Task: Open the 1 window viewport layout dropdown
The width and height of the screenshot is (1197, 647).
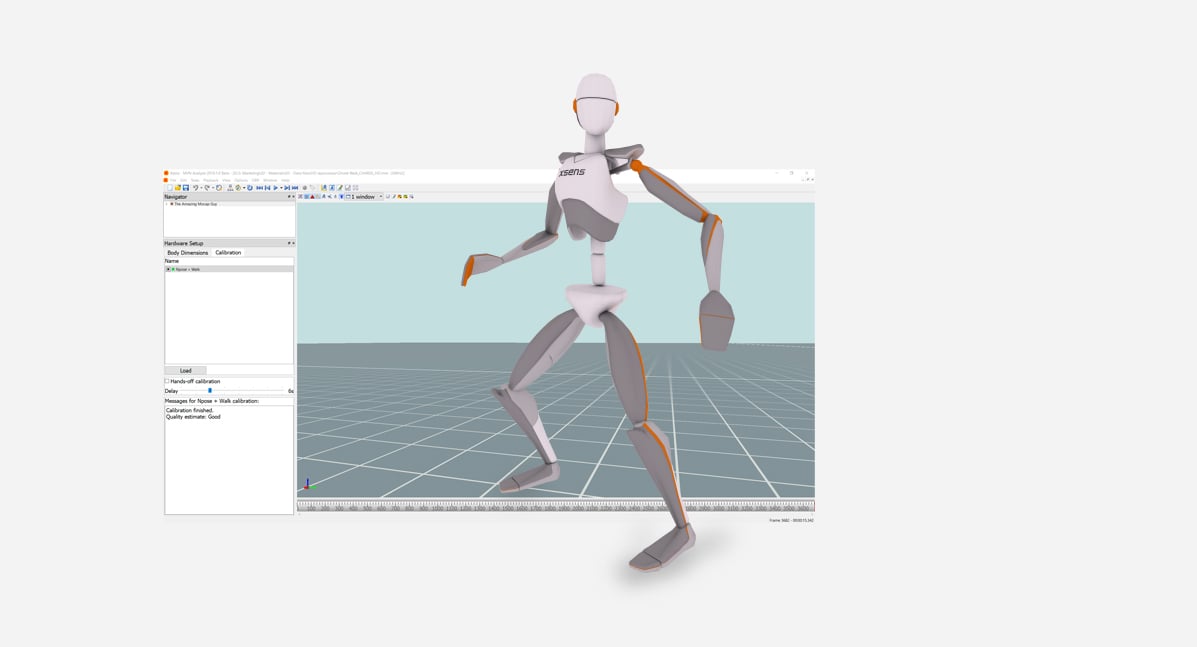Action: coord(380,196)
